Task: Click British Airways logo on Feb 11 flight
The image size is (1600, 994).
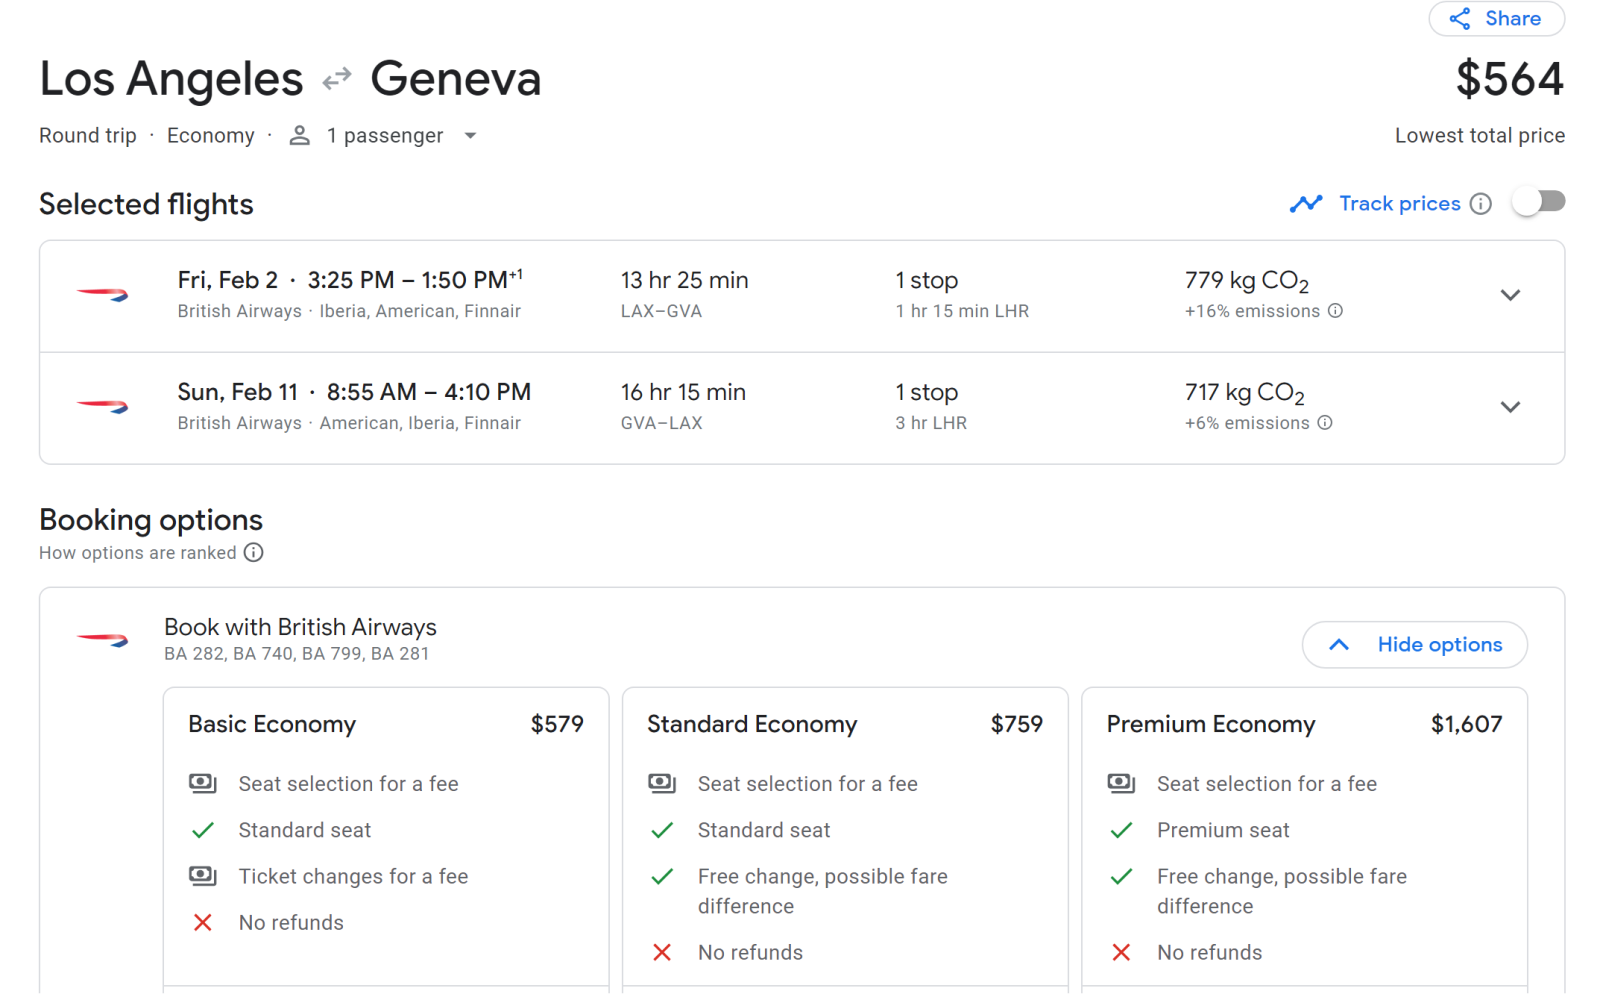Action: click(x=102, y=406)
